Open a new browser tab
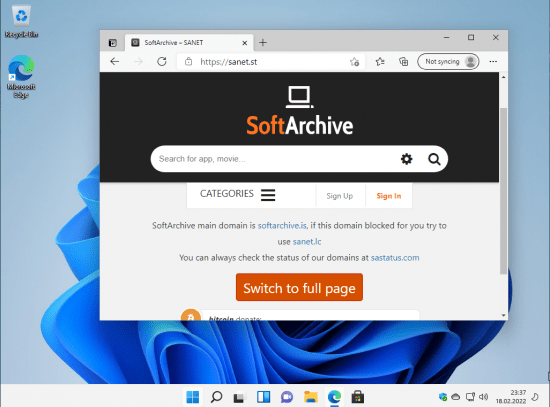Screen dimensions: 550x407 [263, 43]
